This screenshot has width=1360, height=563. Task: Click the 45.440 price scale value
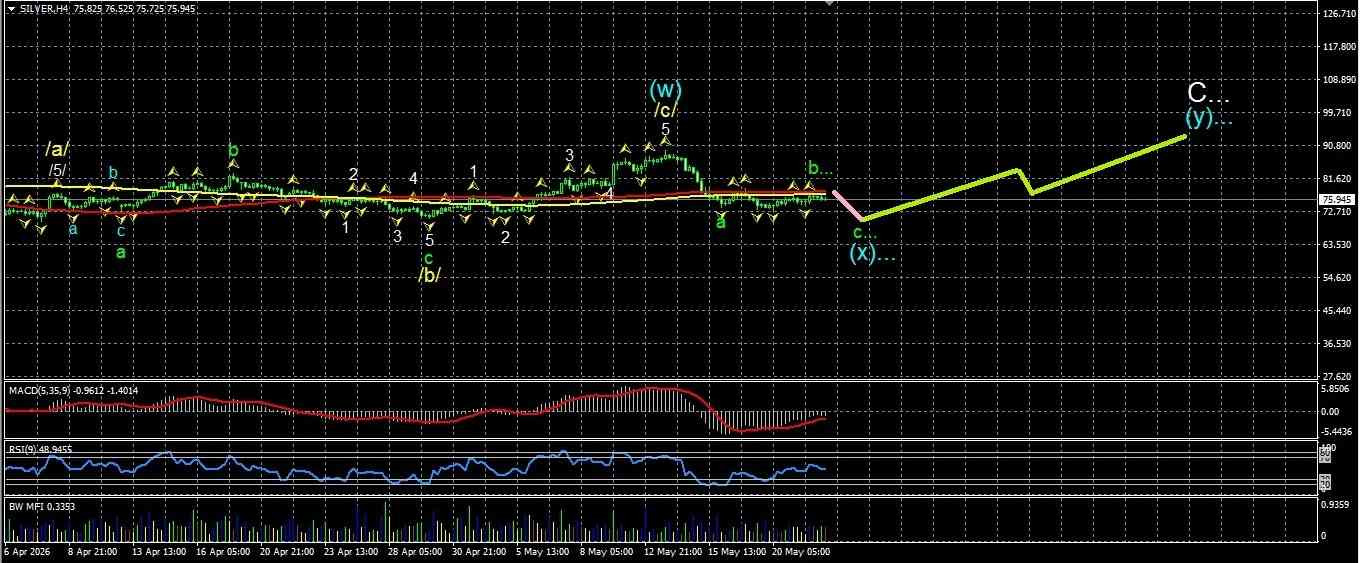pyautogui.click(x=1338, y=311)
